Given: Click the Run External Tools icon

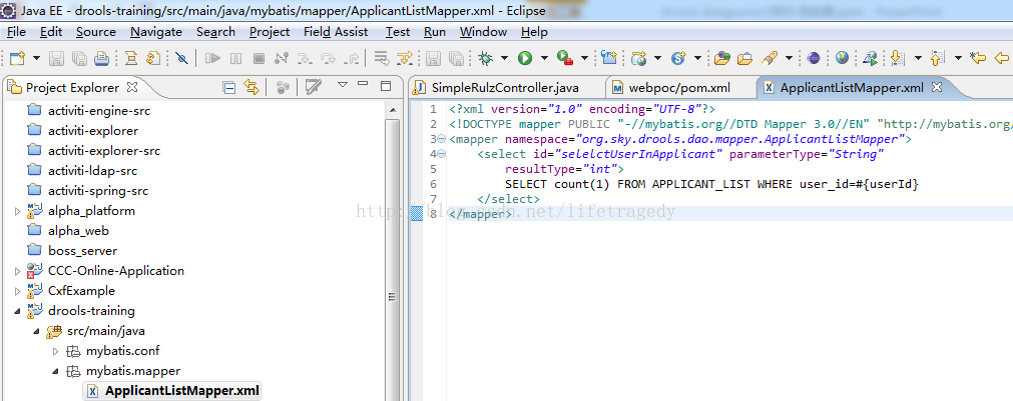Looking at the screenshot, I should 565,58.
